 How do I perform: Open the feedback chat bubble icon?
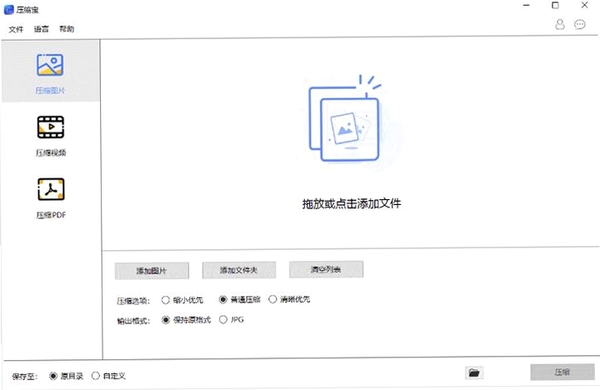coord(580,25)
